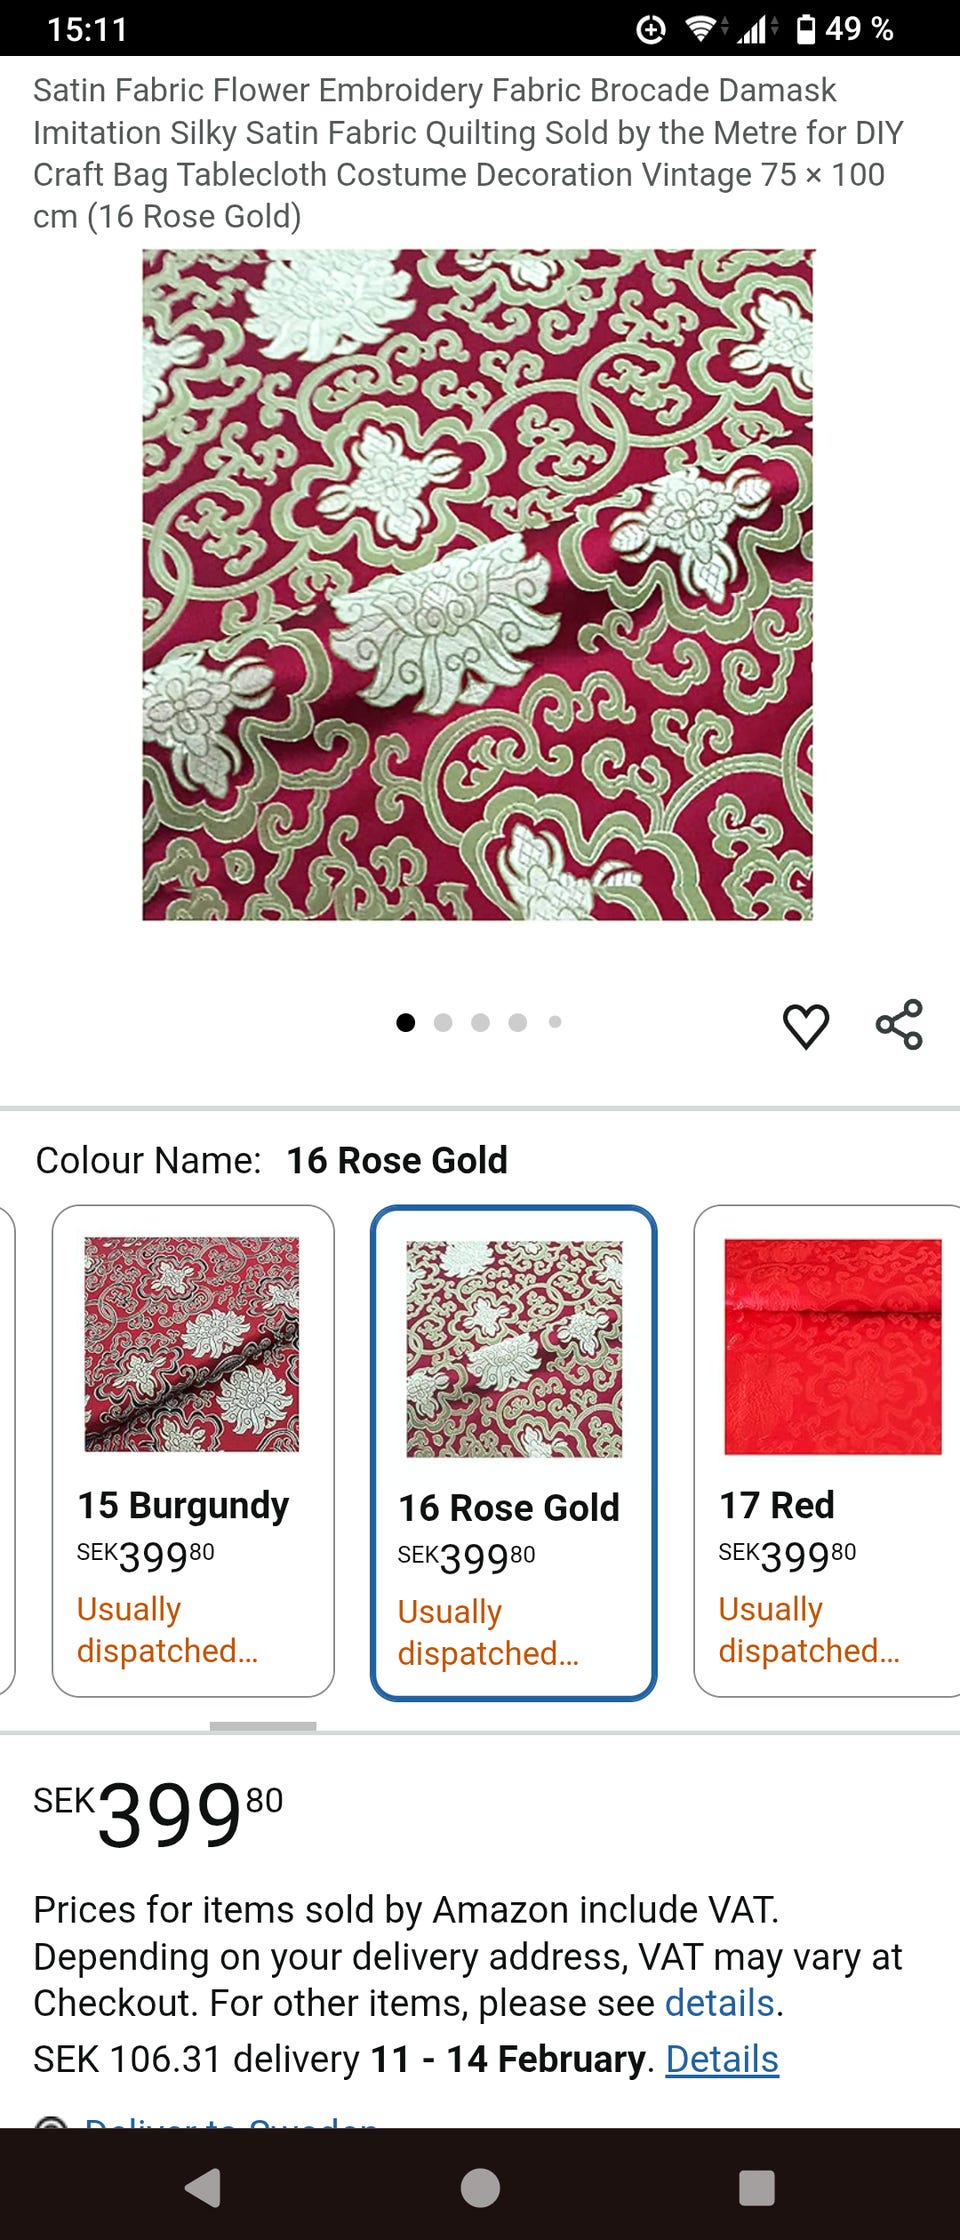The image size is (960, 2240).
Task: Open the delivery Details link
Action: coord(722,2059)
